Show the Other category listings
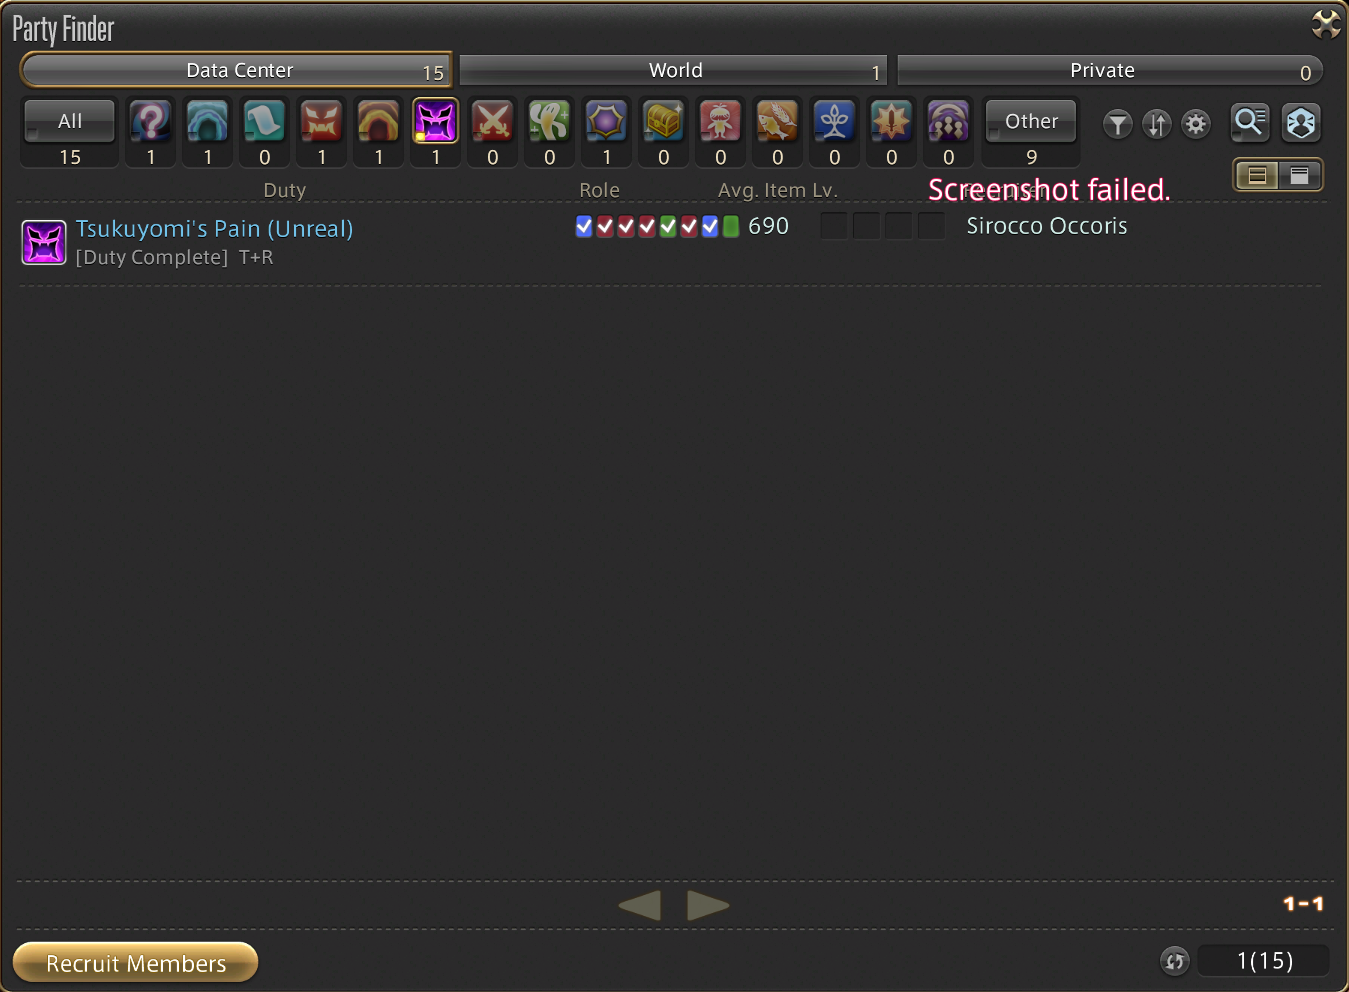The width and height of the screenshot is (1349, 992). click(1031, 121)
